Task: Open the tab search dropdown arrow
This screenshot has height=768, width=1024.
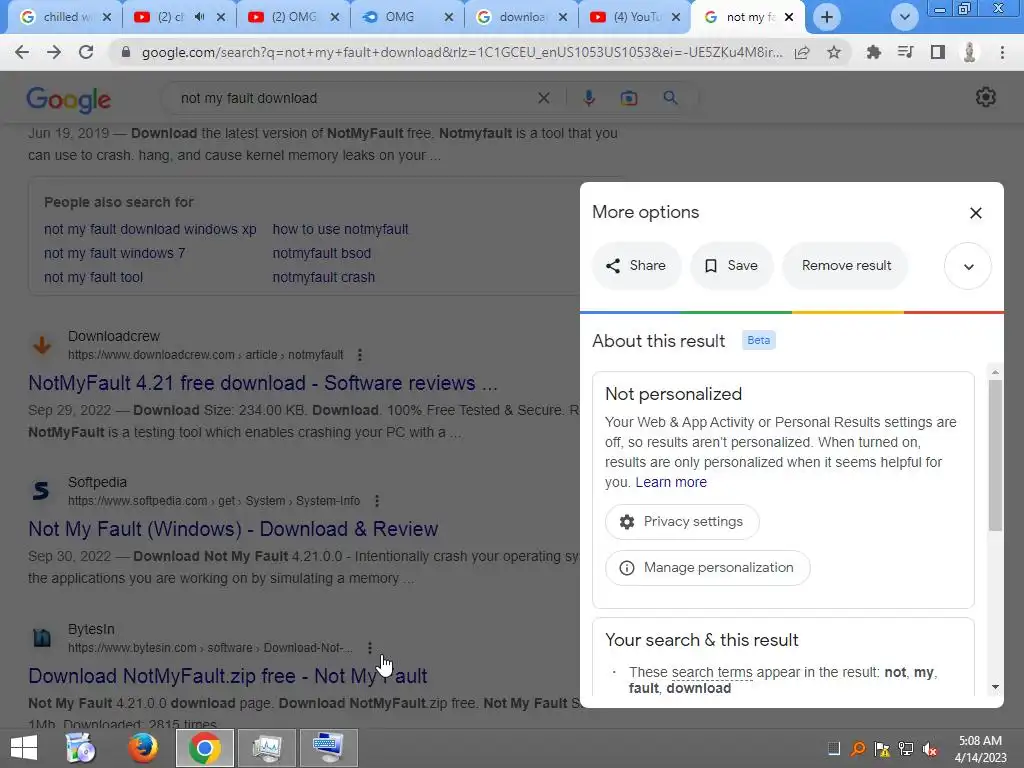Action: (x=904, y=17)
